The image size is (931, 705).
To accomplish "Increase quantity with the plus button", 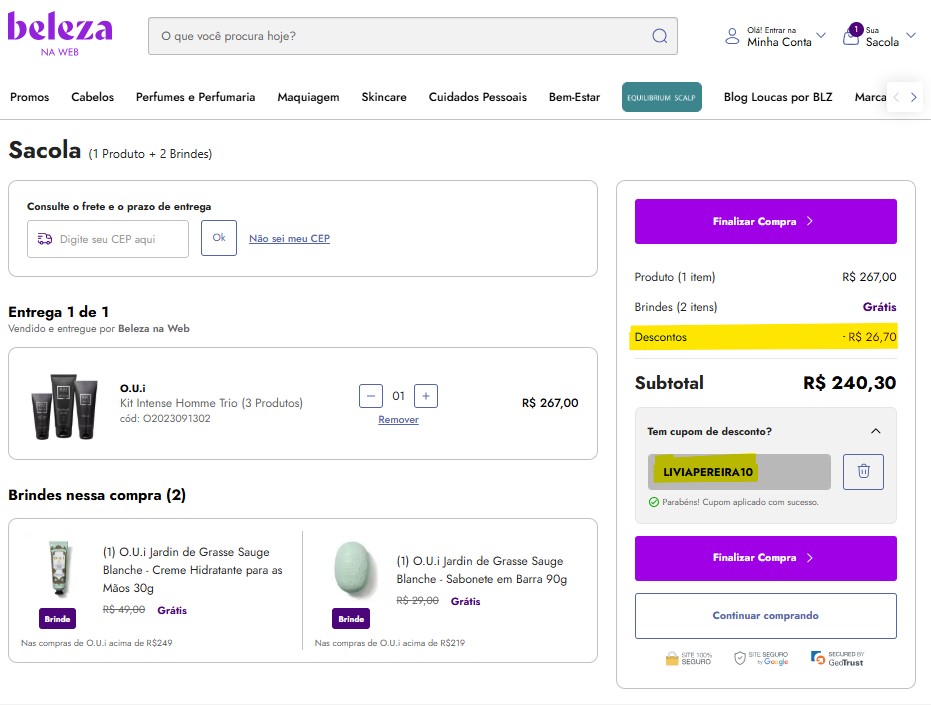I will click(425, 396).
